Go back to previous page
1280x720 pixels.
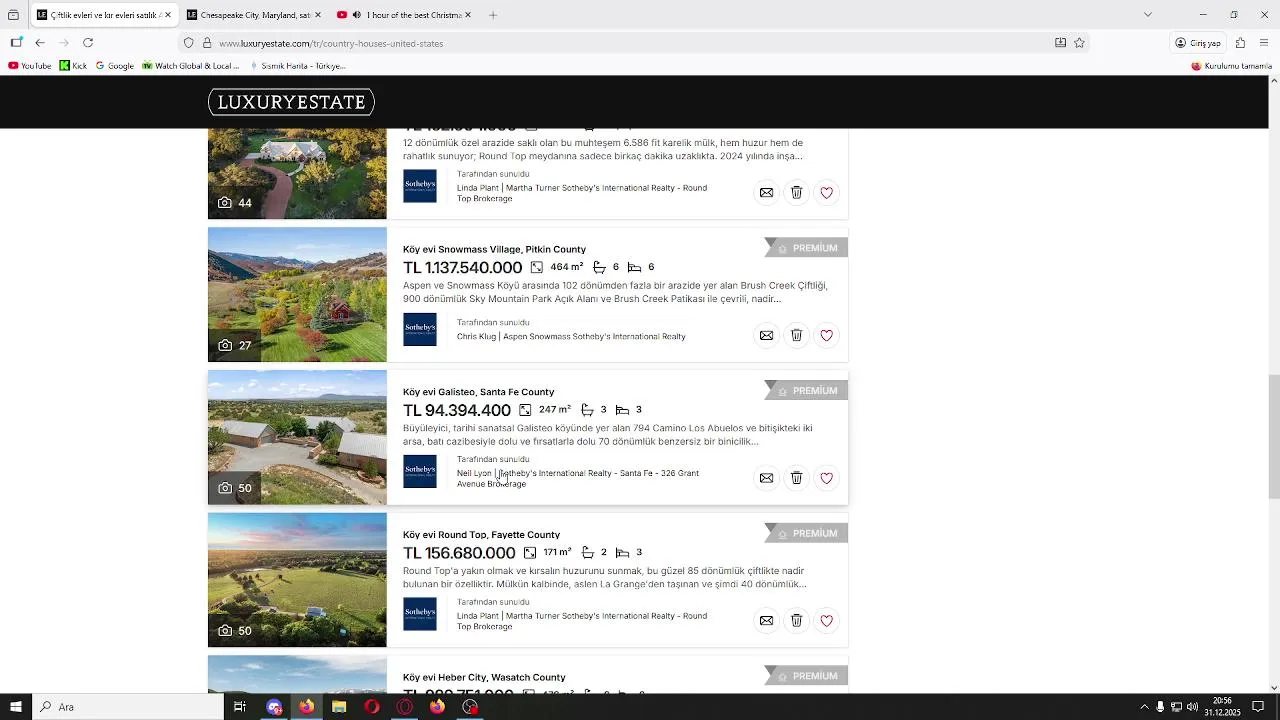point(39,43)
